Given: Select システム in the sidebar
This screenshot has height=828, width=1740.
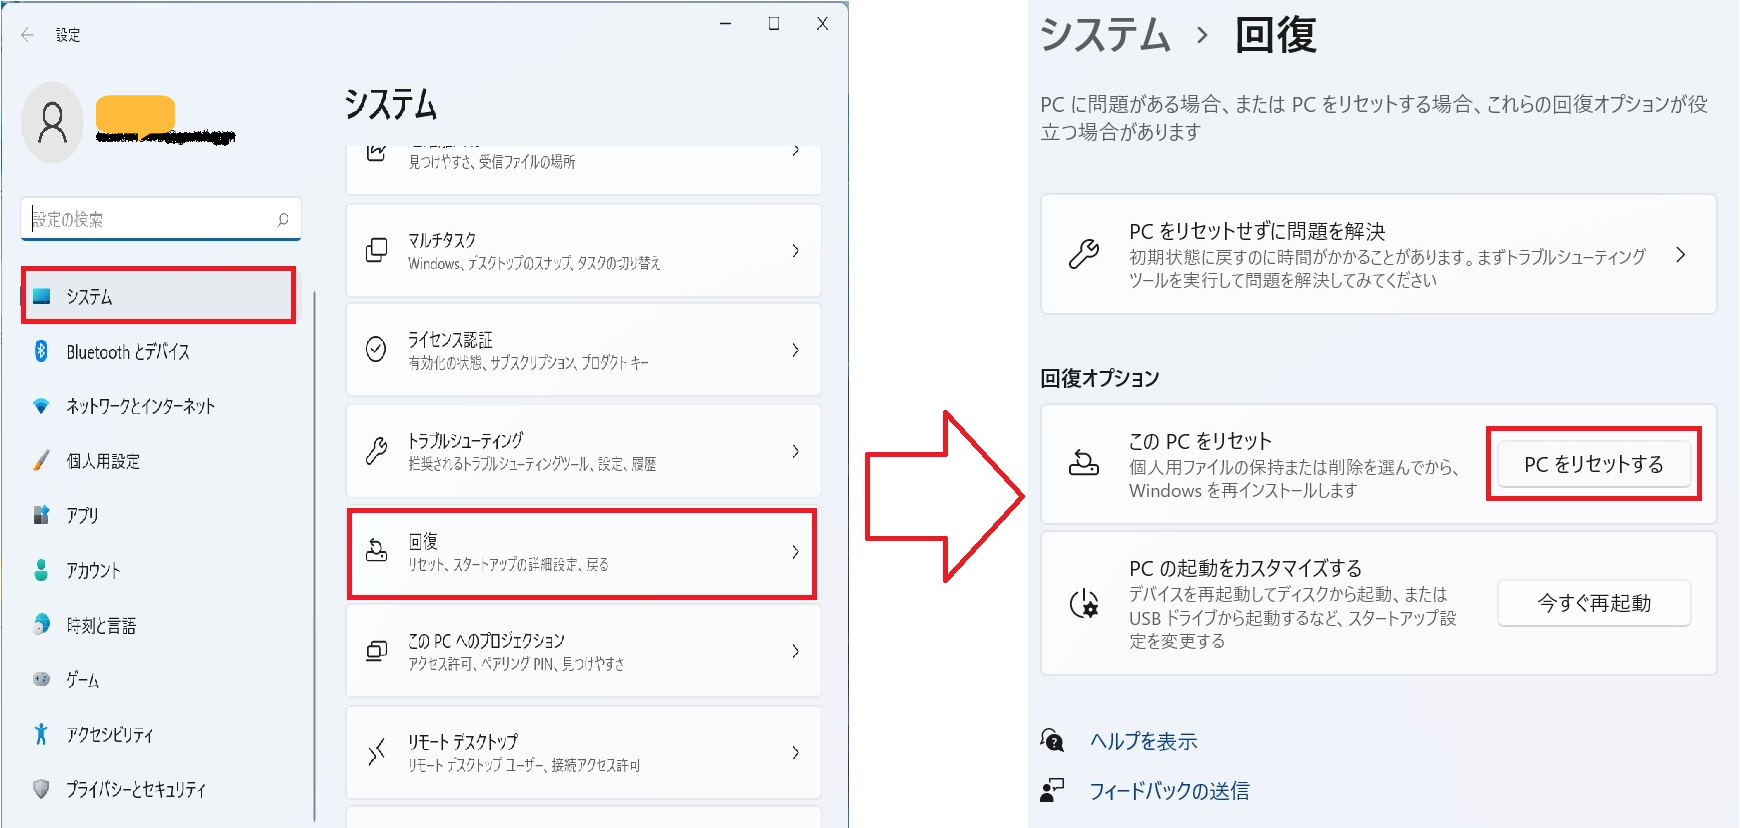Looking at the screenshot, I should coord(158,296).
